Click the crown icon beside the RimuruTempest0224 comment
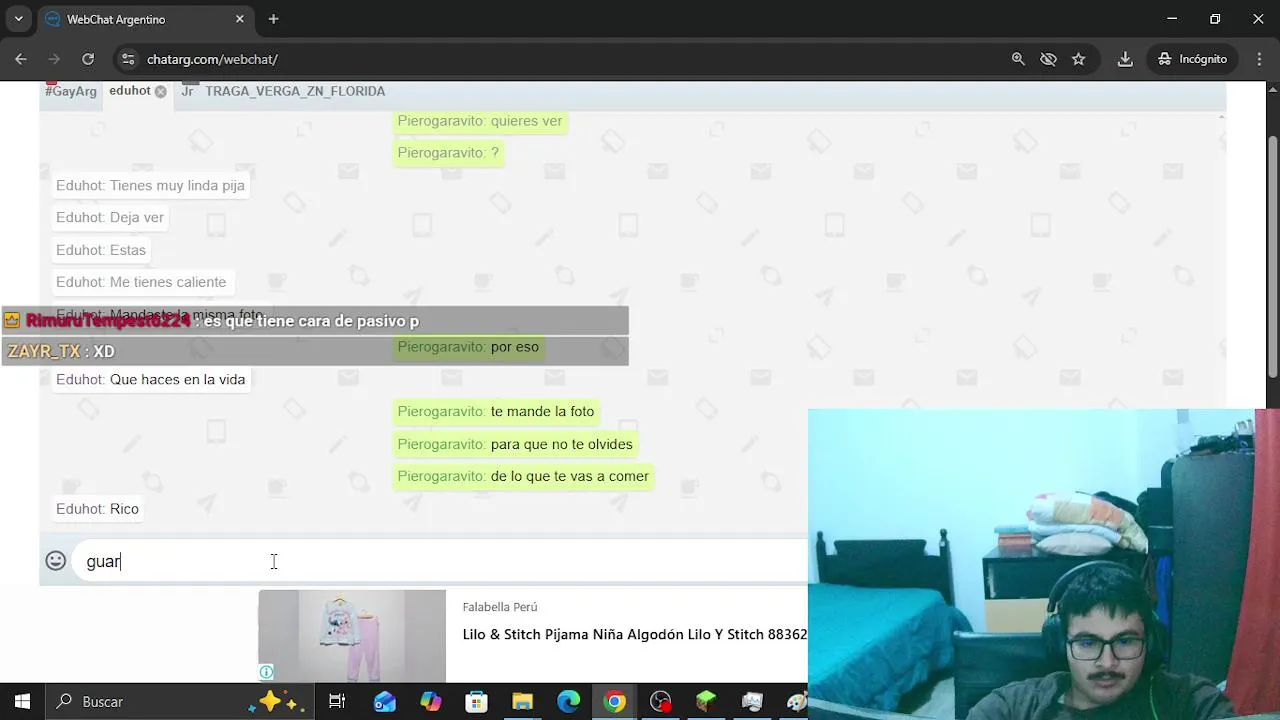 [x=12, y=321]
